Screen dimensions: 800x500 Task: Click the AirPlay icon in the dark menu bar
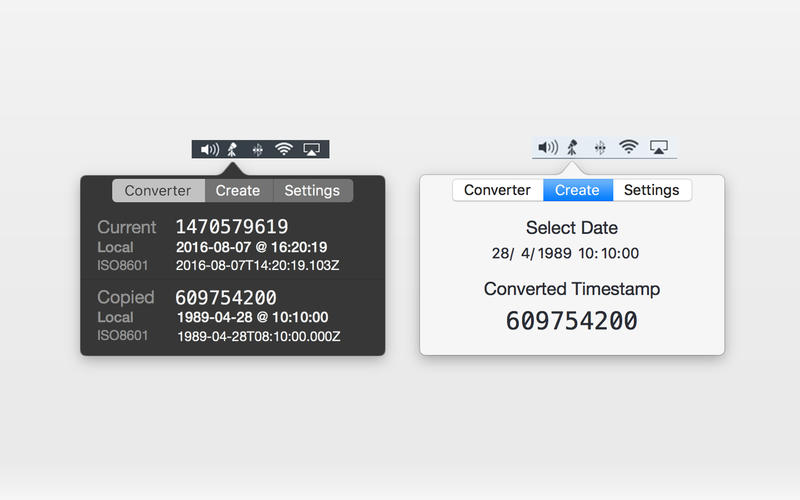click(x=311, y=149)
